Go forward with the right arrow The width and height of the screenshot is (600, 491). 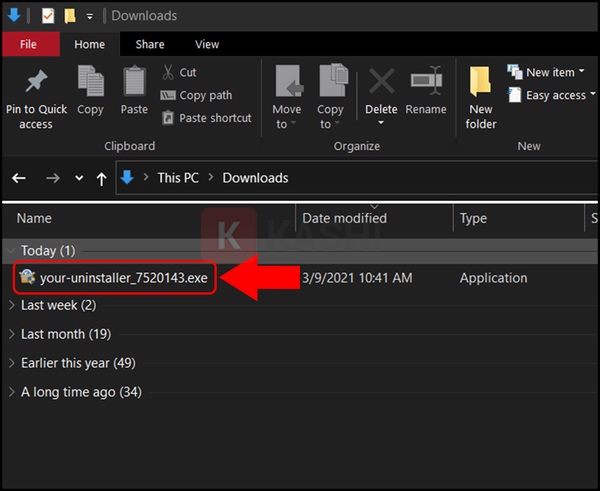(x=53, y=178)
